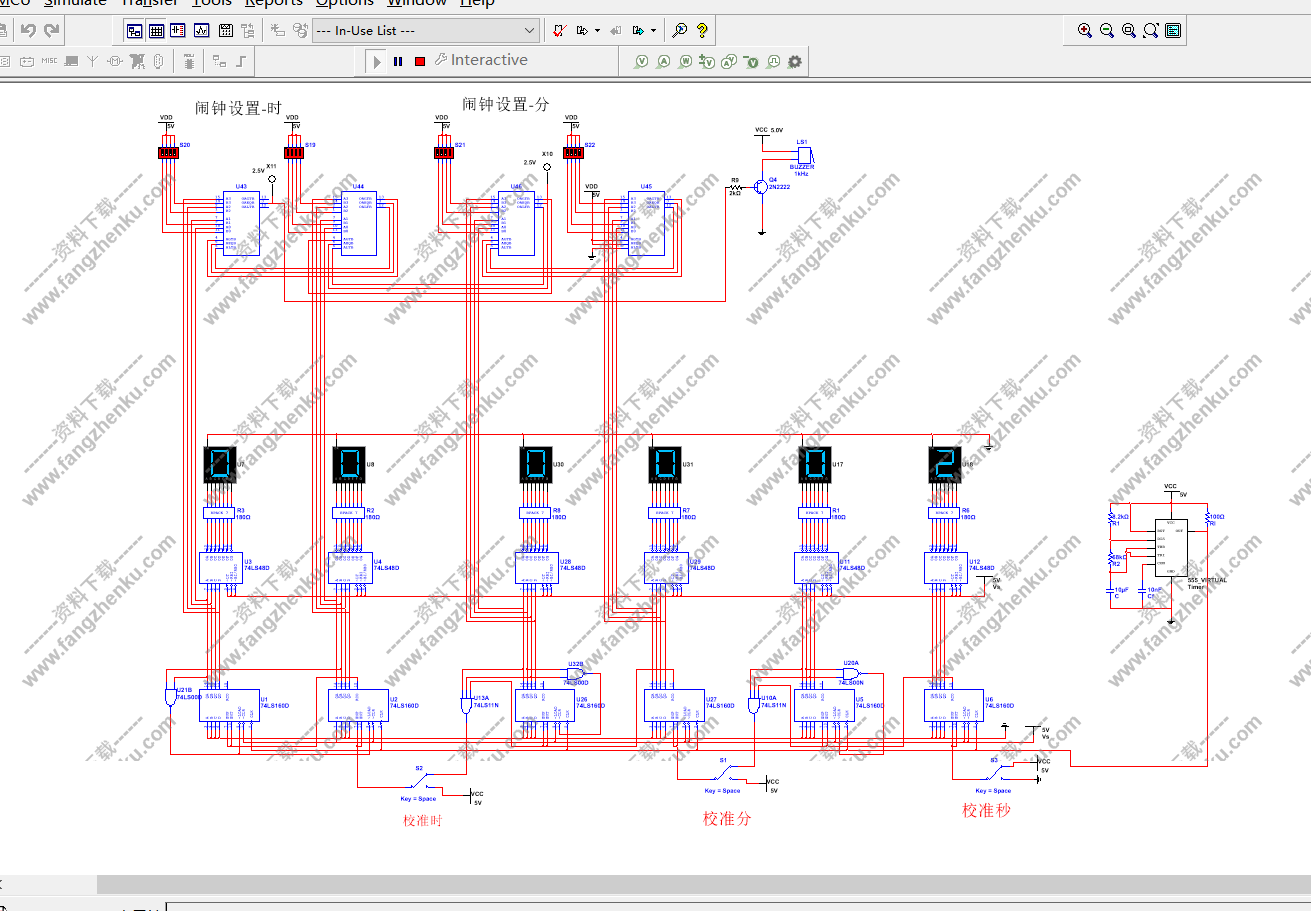Screen dimensions: 1311x911
Task: Pause the simulation
Action: pos(398,61)
